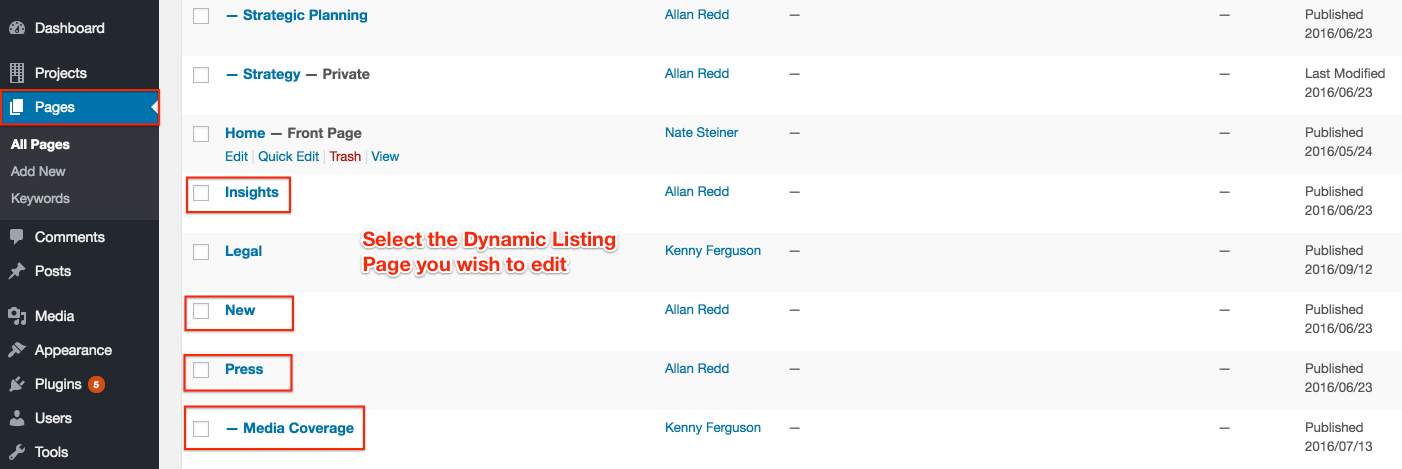1402x469 pixels.
Task: Click the Plugins update count badge
Action: tap(96, 384)
